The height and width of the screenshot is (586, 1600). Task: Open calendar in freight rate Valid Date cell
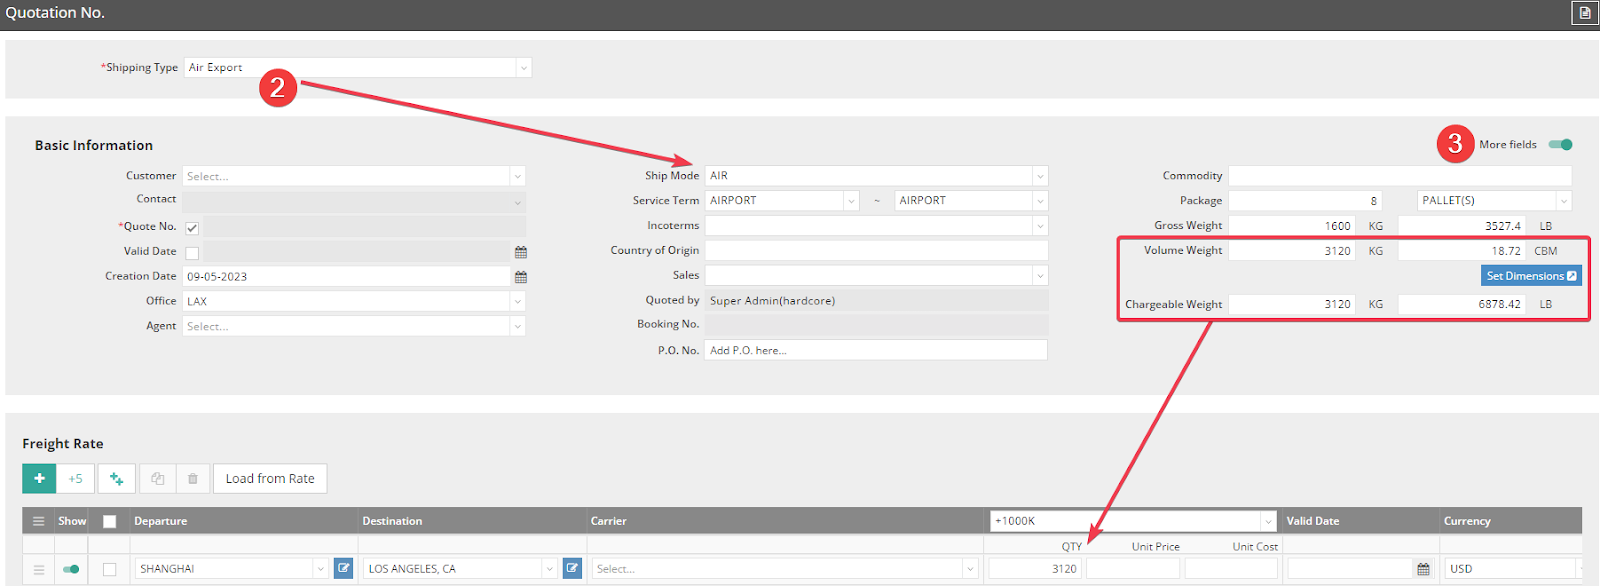click(1423, 569)
